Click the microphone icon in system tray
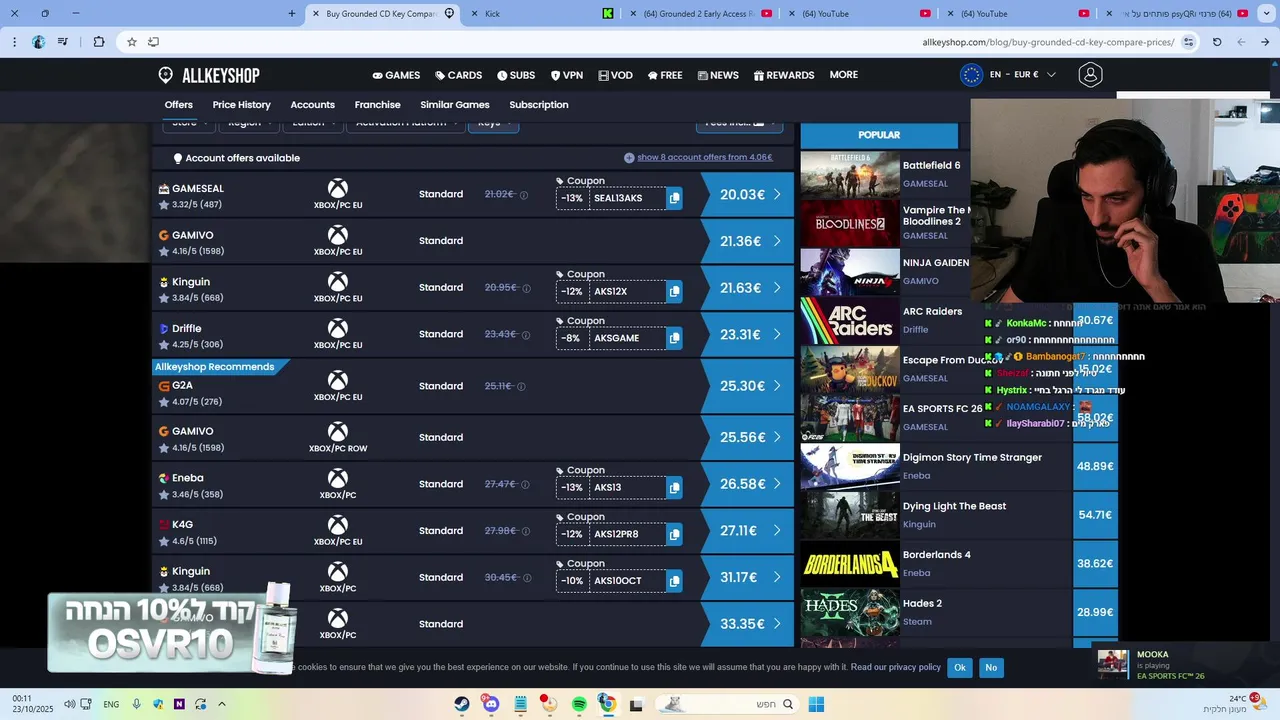Viewport: 1280px width, 720px height. (x=136, y=704)
